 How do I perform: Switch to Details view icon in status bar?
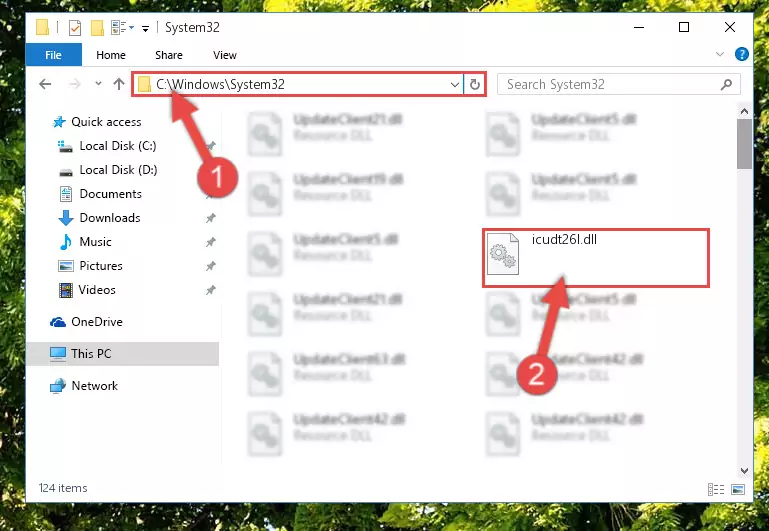pyautogui.click(x=716, y=489)
